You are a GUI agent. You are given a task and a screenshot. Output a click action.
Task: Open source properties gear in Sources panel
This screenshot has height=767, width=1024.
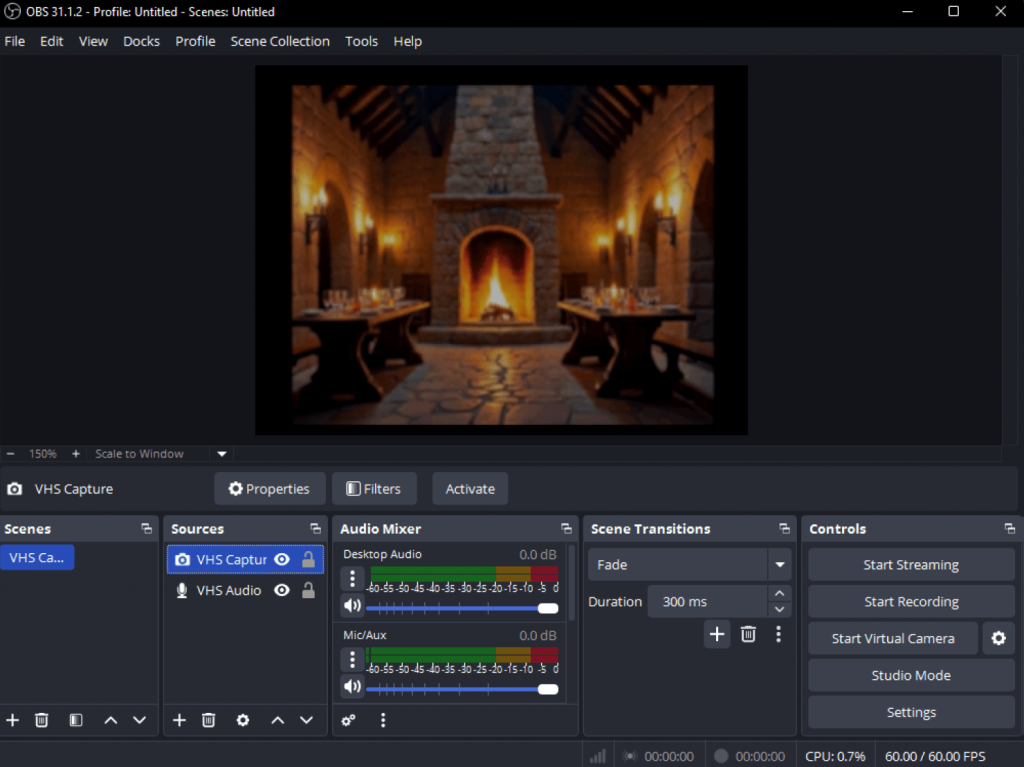click(242, 720)
